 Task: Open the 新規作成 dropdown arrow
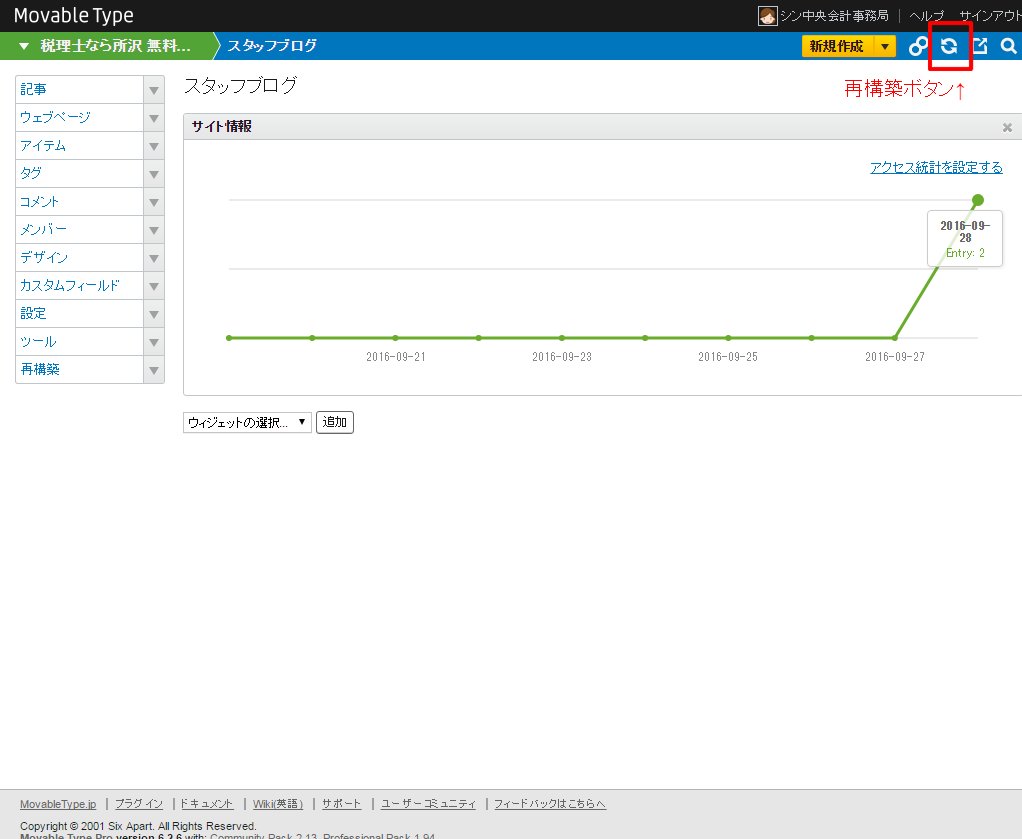pyautogui.click(x=885, y=46)
